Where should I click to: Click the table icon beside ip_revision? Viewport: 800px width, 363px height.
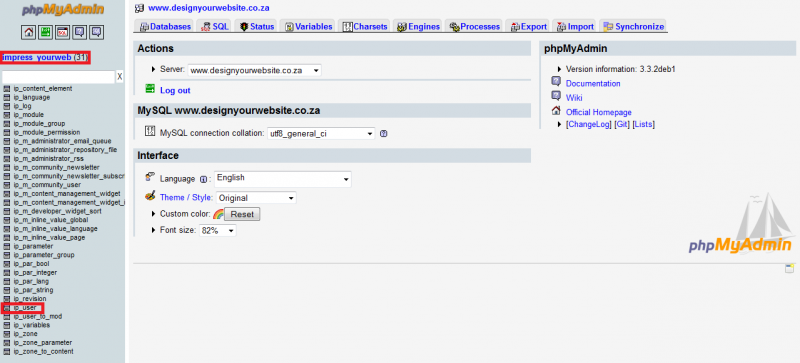point(7,299)
